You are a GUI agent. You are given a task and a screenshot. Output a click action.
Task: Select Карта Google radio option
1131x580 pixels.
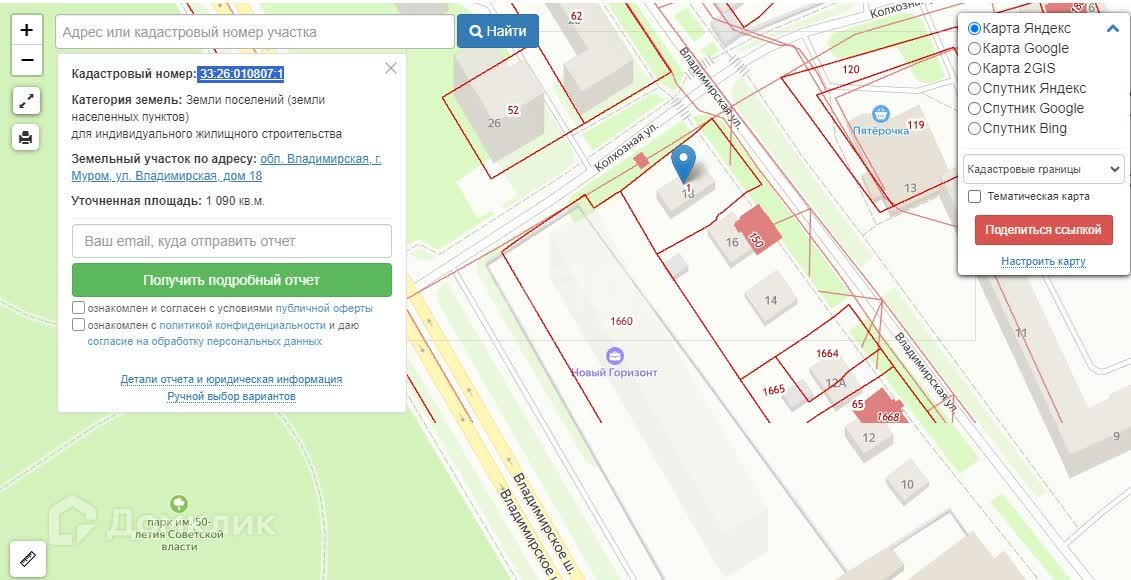click(x=974, y=49)
